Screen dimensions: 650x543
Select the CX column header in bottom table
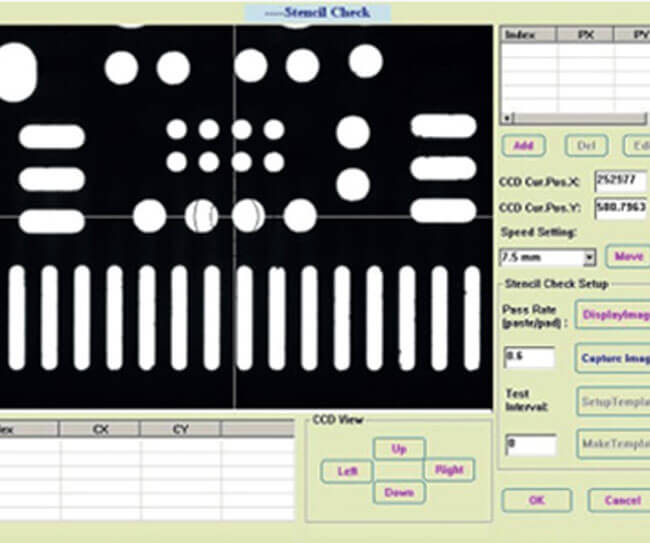click(100, 429)
